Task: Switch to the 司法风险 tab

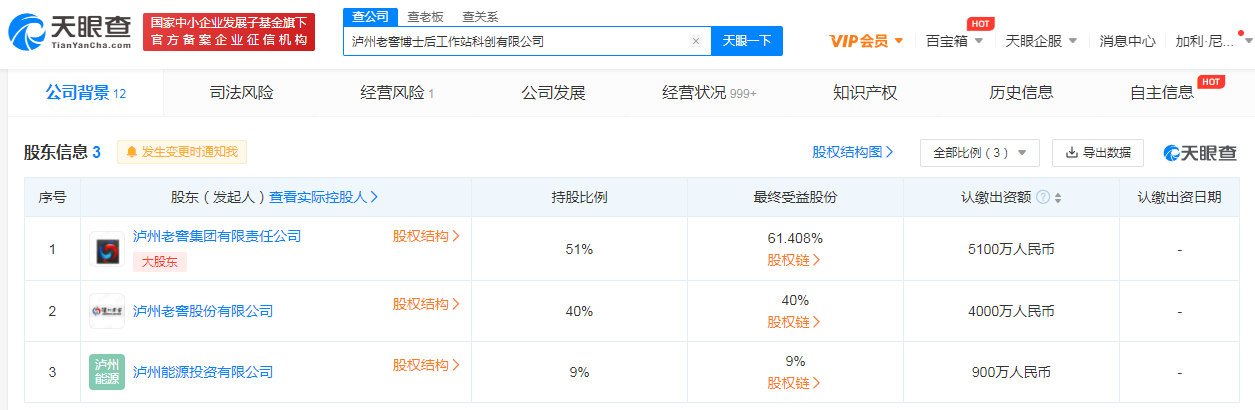Action: click(241, 93)
